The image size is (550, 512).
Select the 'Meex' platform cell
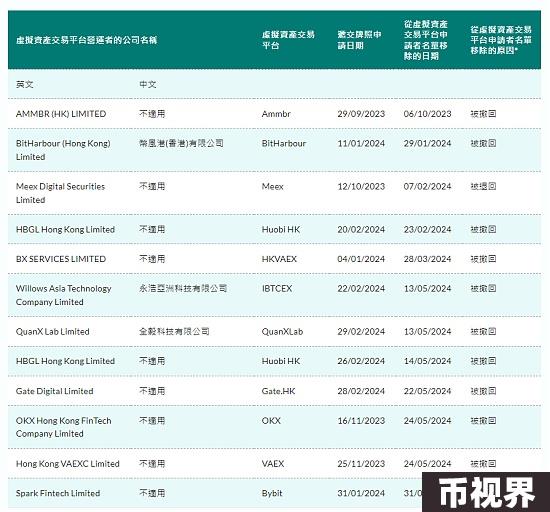[x=273, y=187]
